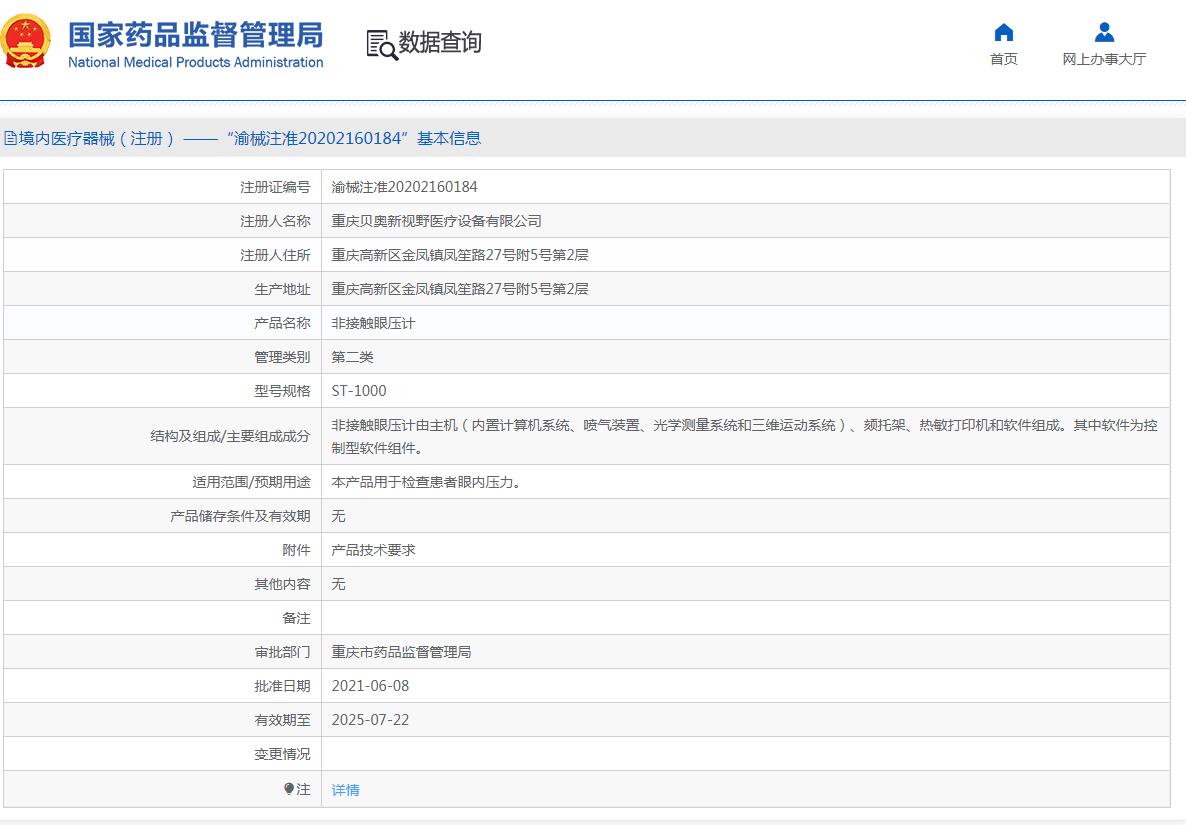Select 重庆贝奥新视野医疗设备有限公司 registrant name
The image size is (1186, 825).
(x=436, y=221)
